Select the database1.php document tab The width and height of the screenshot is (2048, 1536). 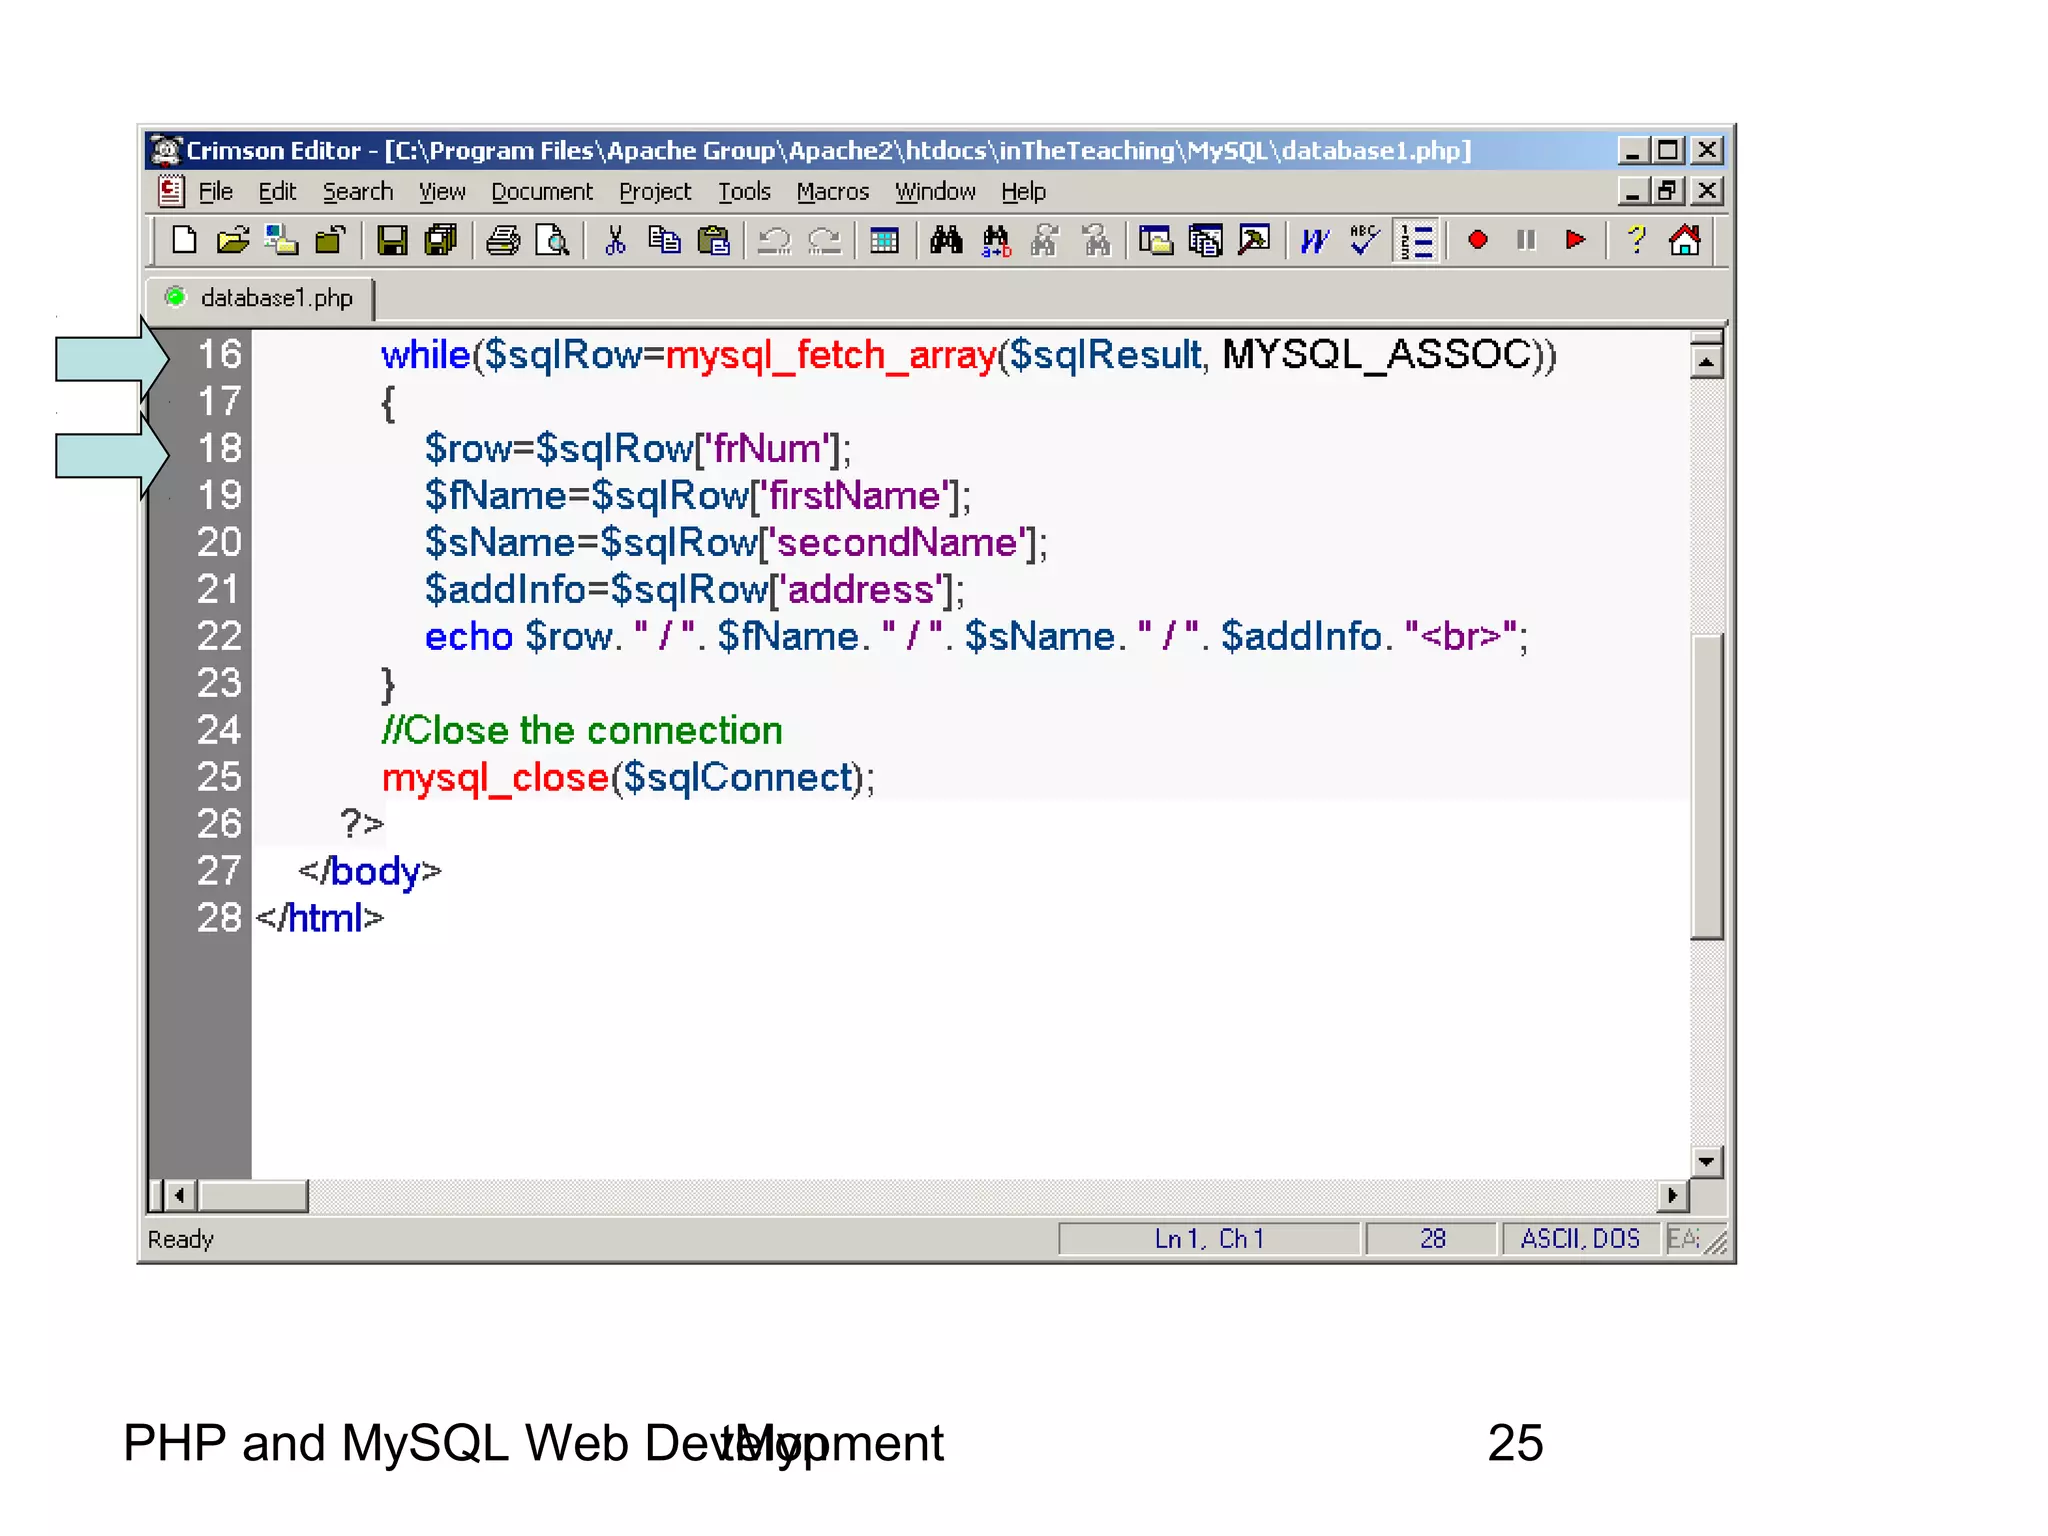[x=260, y=298]
